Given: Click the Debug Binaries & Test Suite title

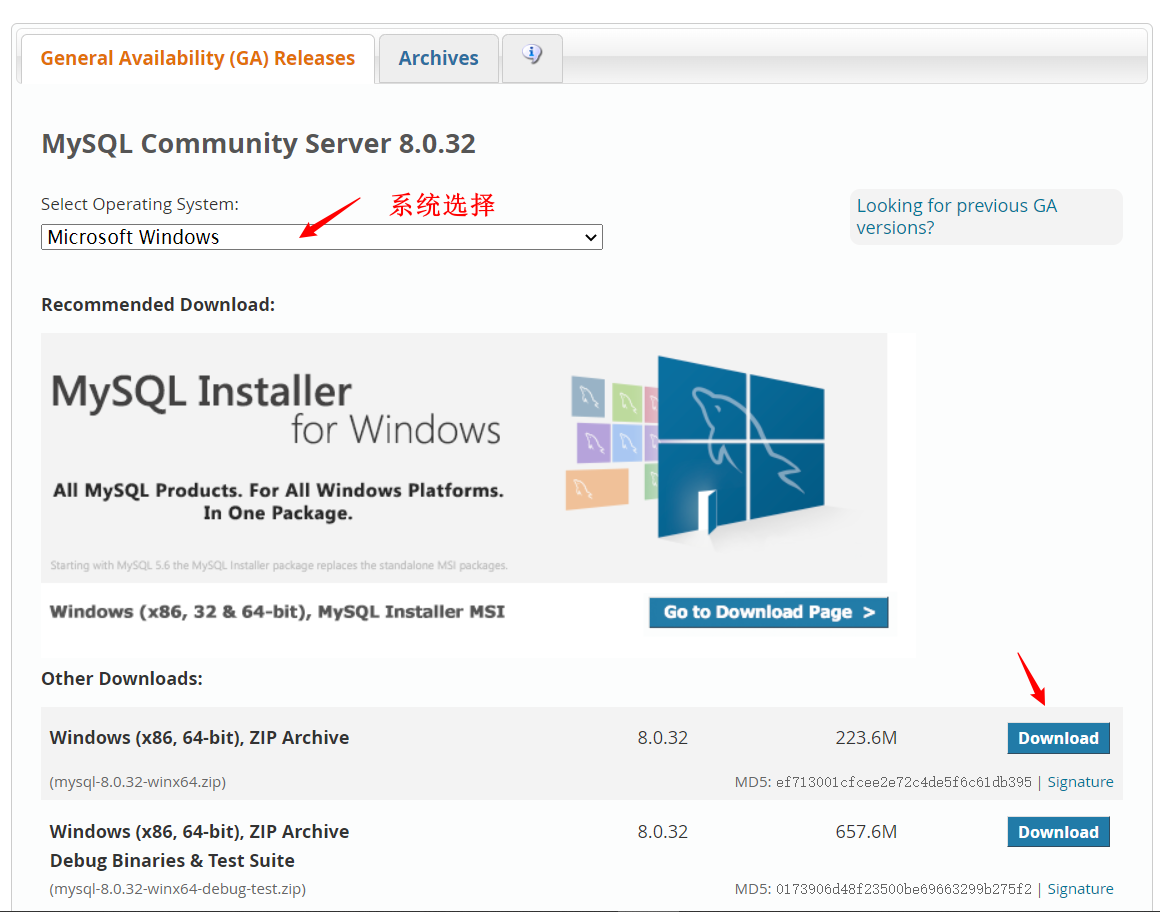Looking at the screenshot, I should tap(172, 860).
